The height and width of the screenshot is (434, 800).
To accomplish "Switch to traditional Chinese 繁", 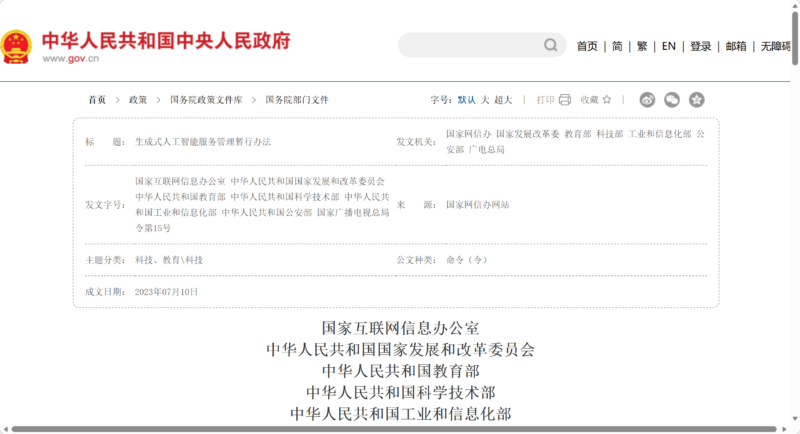I will [642, 46].
